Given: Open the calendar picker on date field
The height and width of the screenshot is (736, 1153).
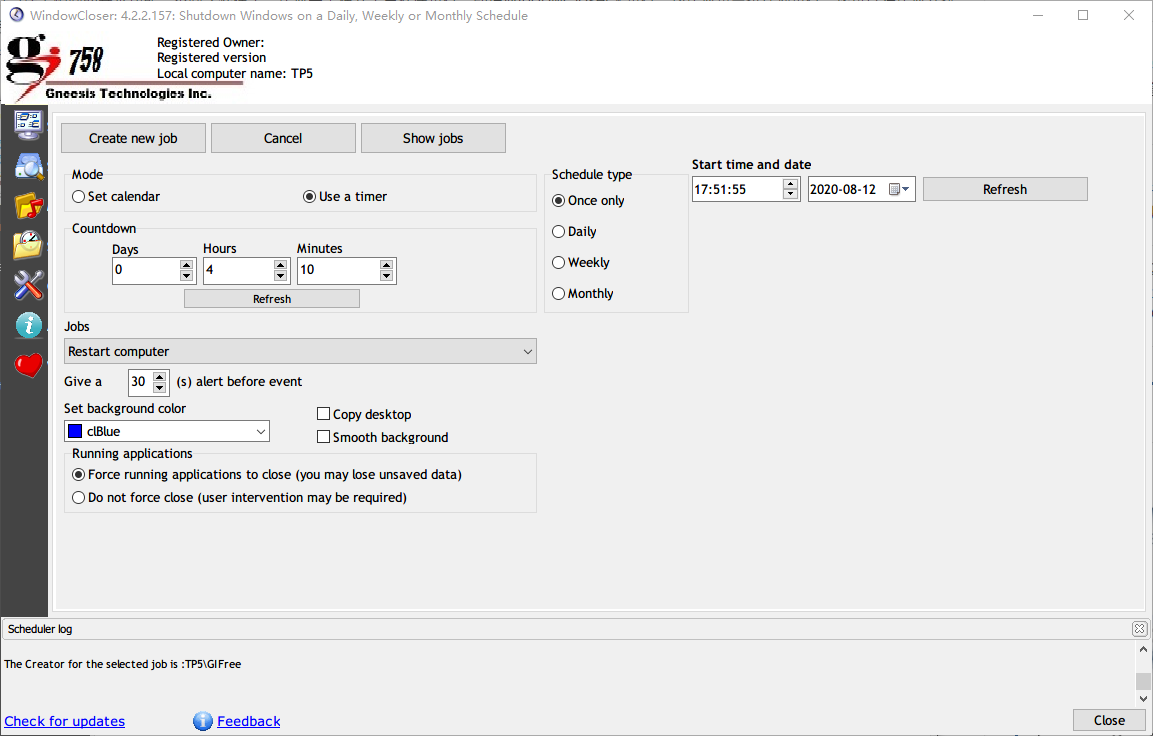Looking at the screenshot, I should pos(900,190).
